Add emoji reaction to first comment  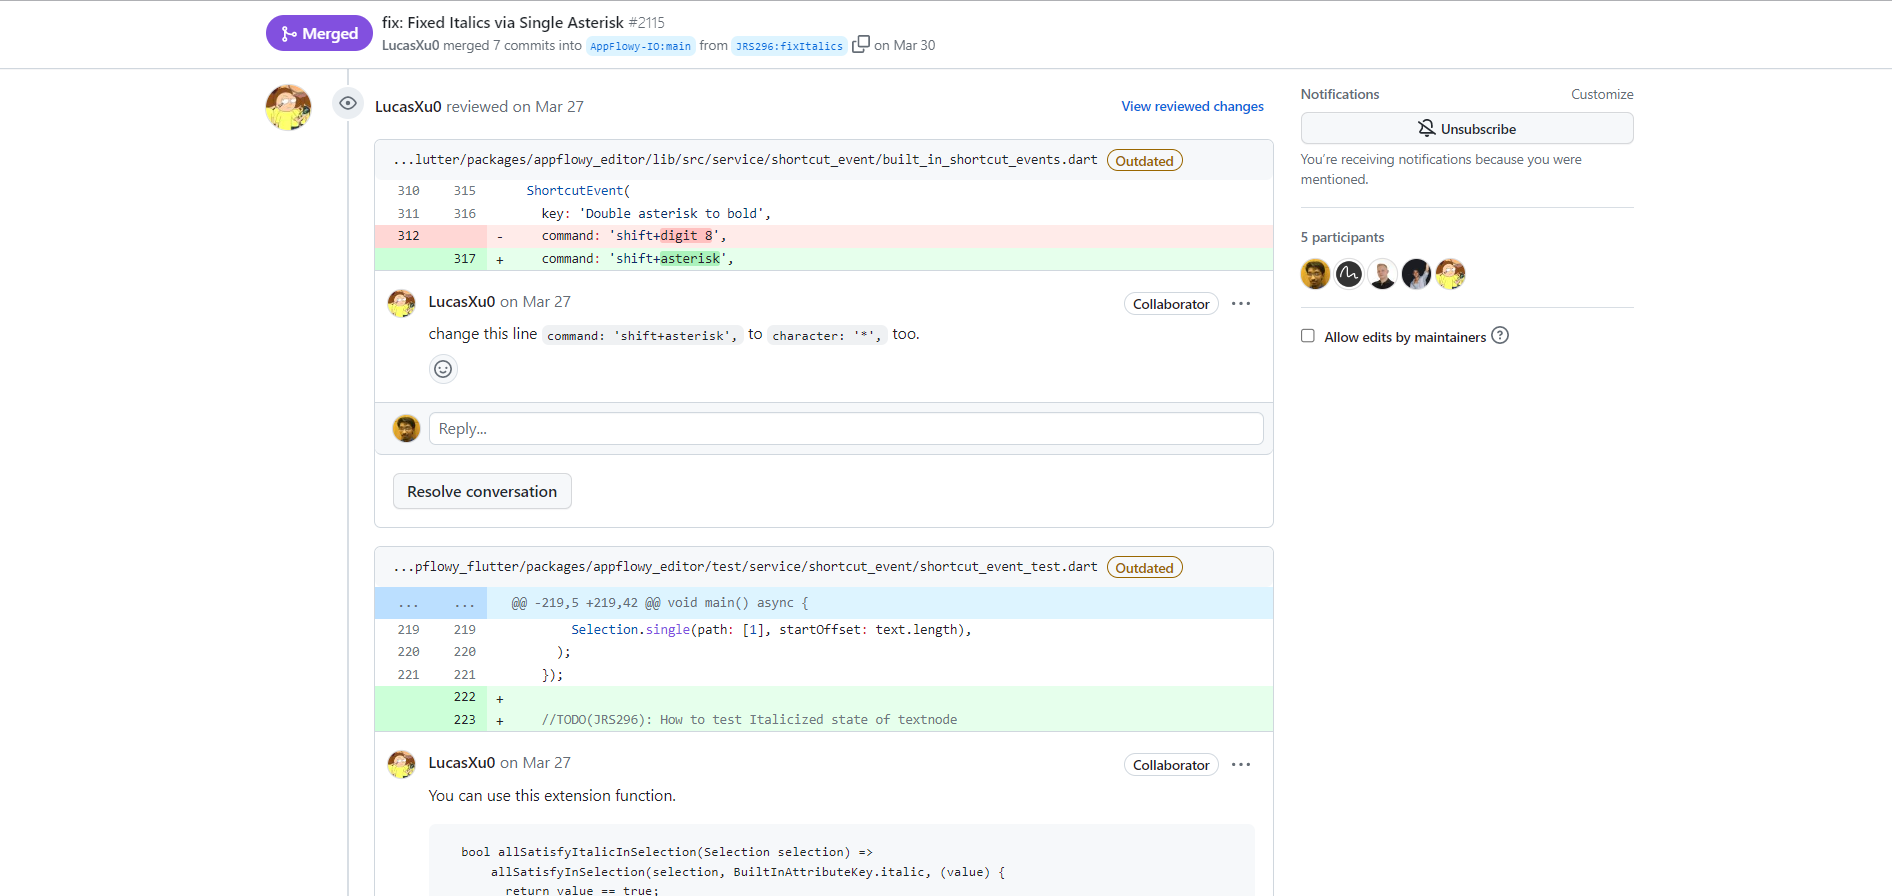coord(443,369)
